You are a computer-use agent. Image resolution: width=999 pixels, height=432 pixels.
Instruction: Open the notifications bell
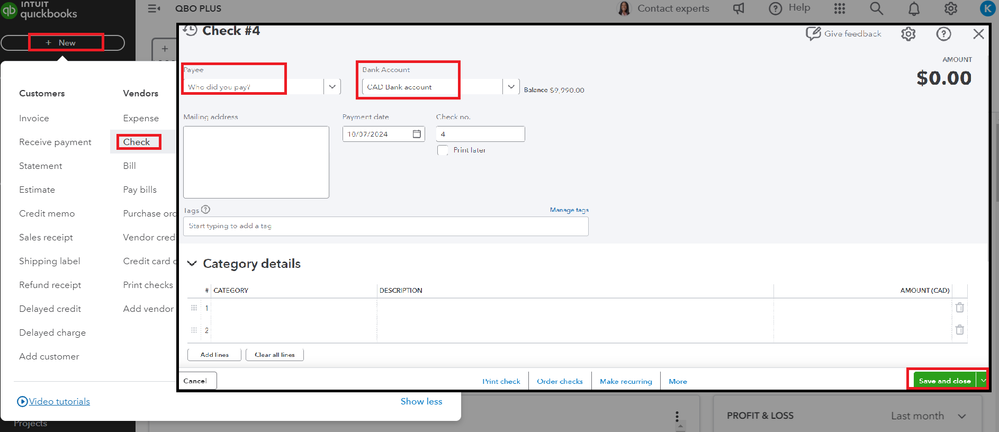point(914,8)
